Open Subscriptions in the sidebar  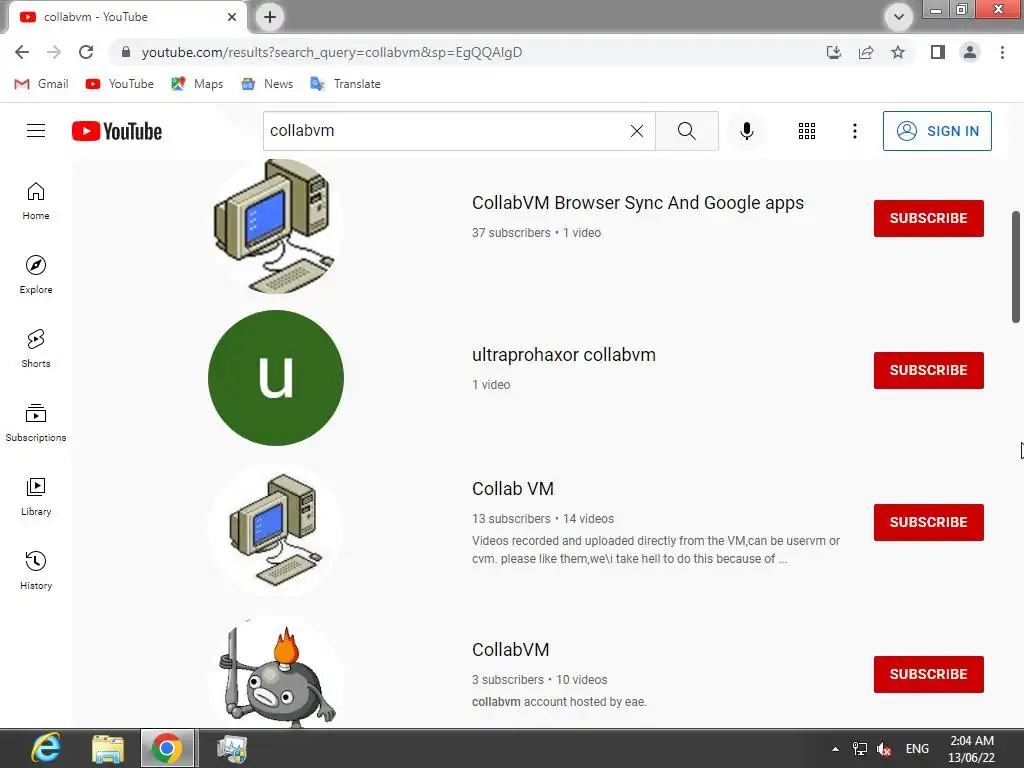36,423
